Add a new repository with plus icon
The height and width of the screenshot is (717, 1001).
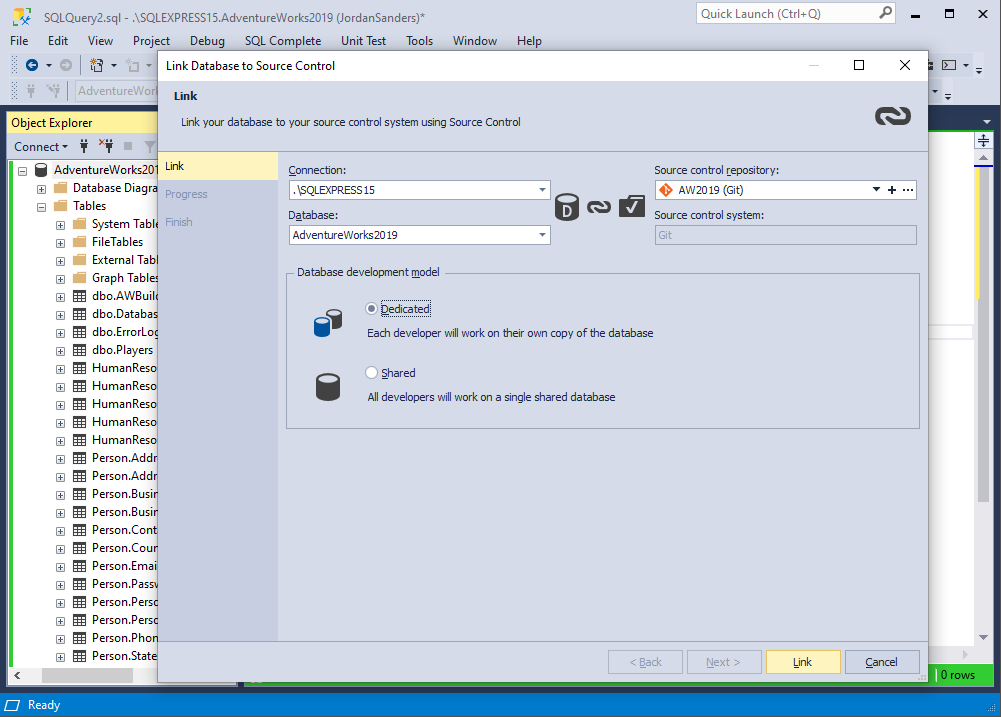(x=892, y=190)
